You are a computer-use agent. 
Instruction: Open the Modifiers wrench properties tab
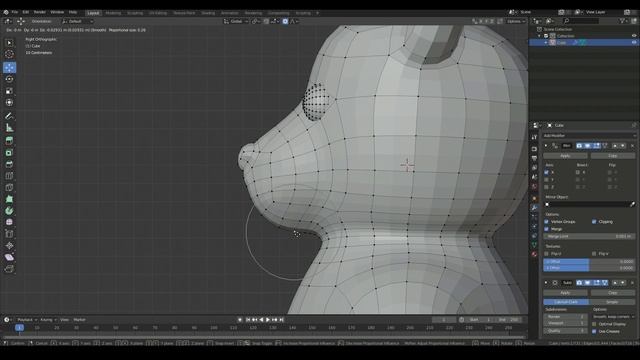[534, 208]
